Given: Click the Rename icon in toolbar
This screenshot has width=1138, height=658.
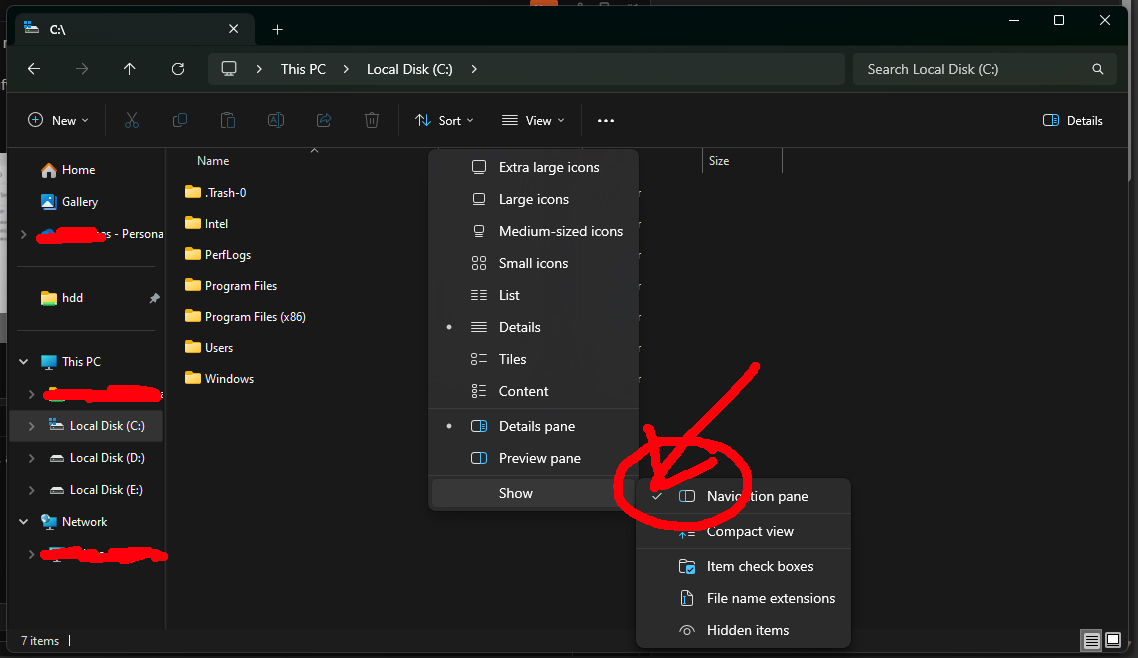Looking at the screenshot, I should (x=276, y=120).
